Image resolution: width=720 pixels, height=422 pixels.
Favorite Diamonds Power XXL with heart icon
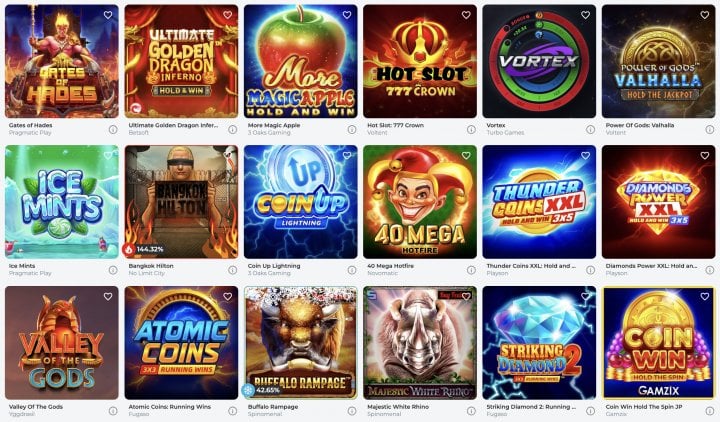pos(705,156)
